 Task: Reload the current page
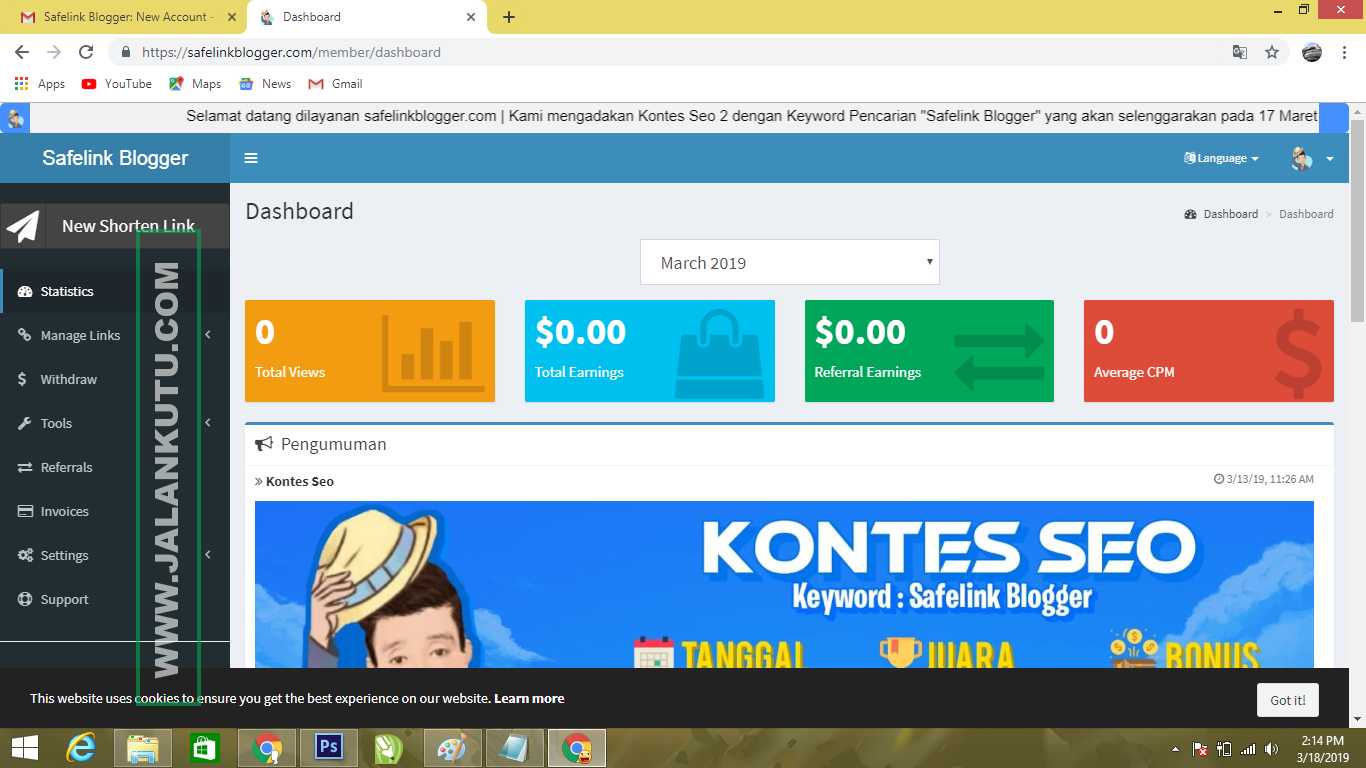(86, 52)
